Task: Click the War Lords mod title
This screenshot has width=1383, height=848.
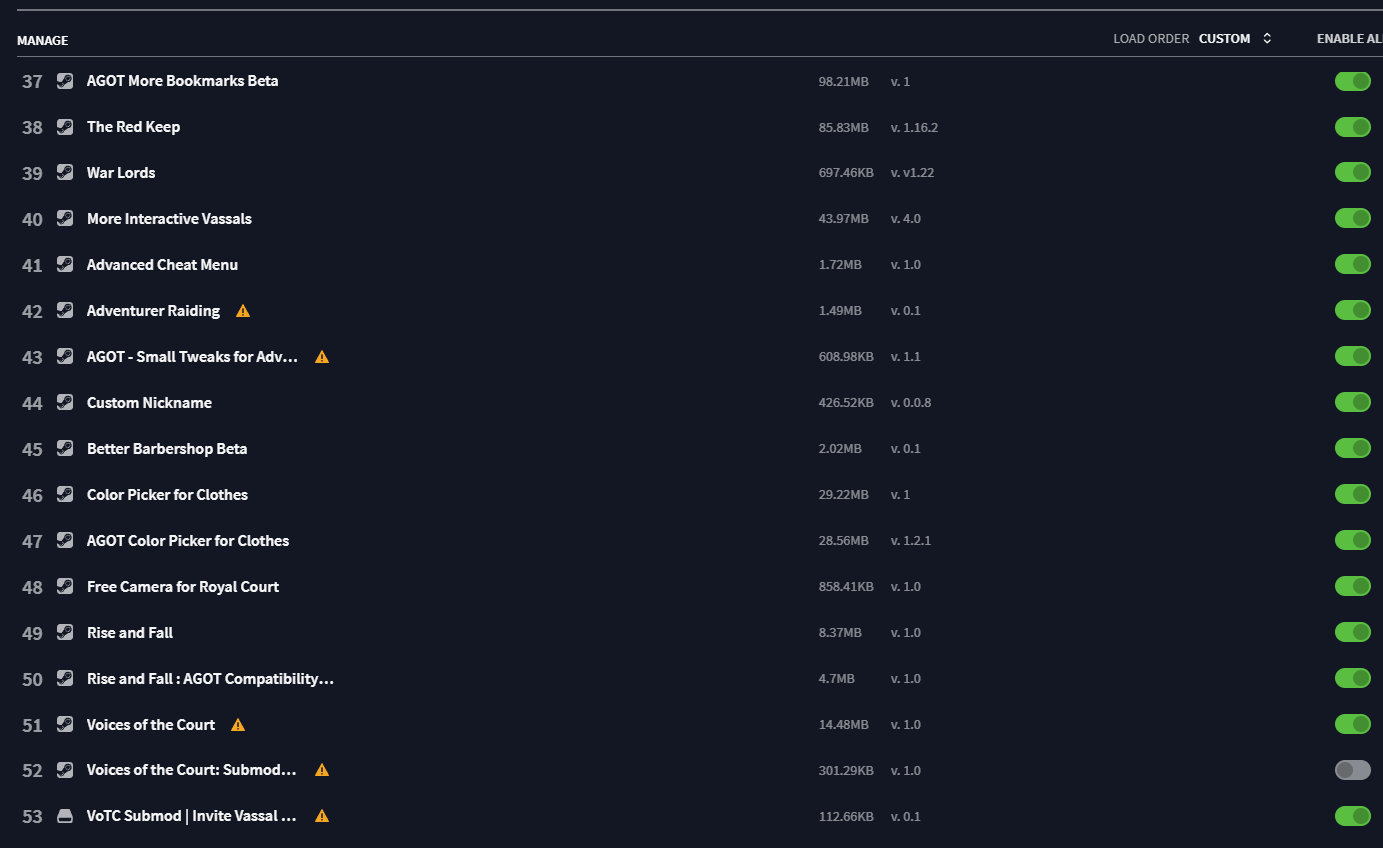Action: pos(121,173)
